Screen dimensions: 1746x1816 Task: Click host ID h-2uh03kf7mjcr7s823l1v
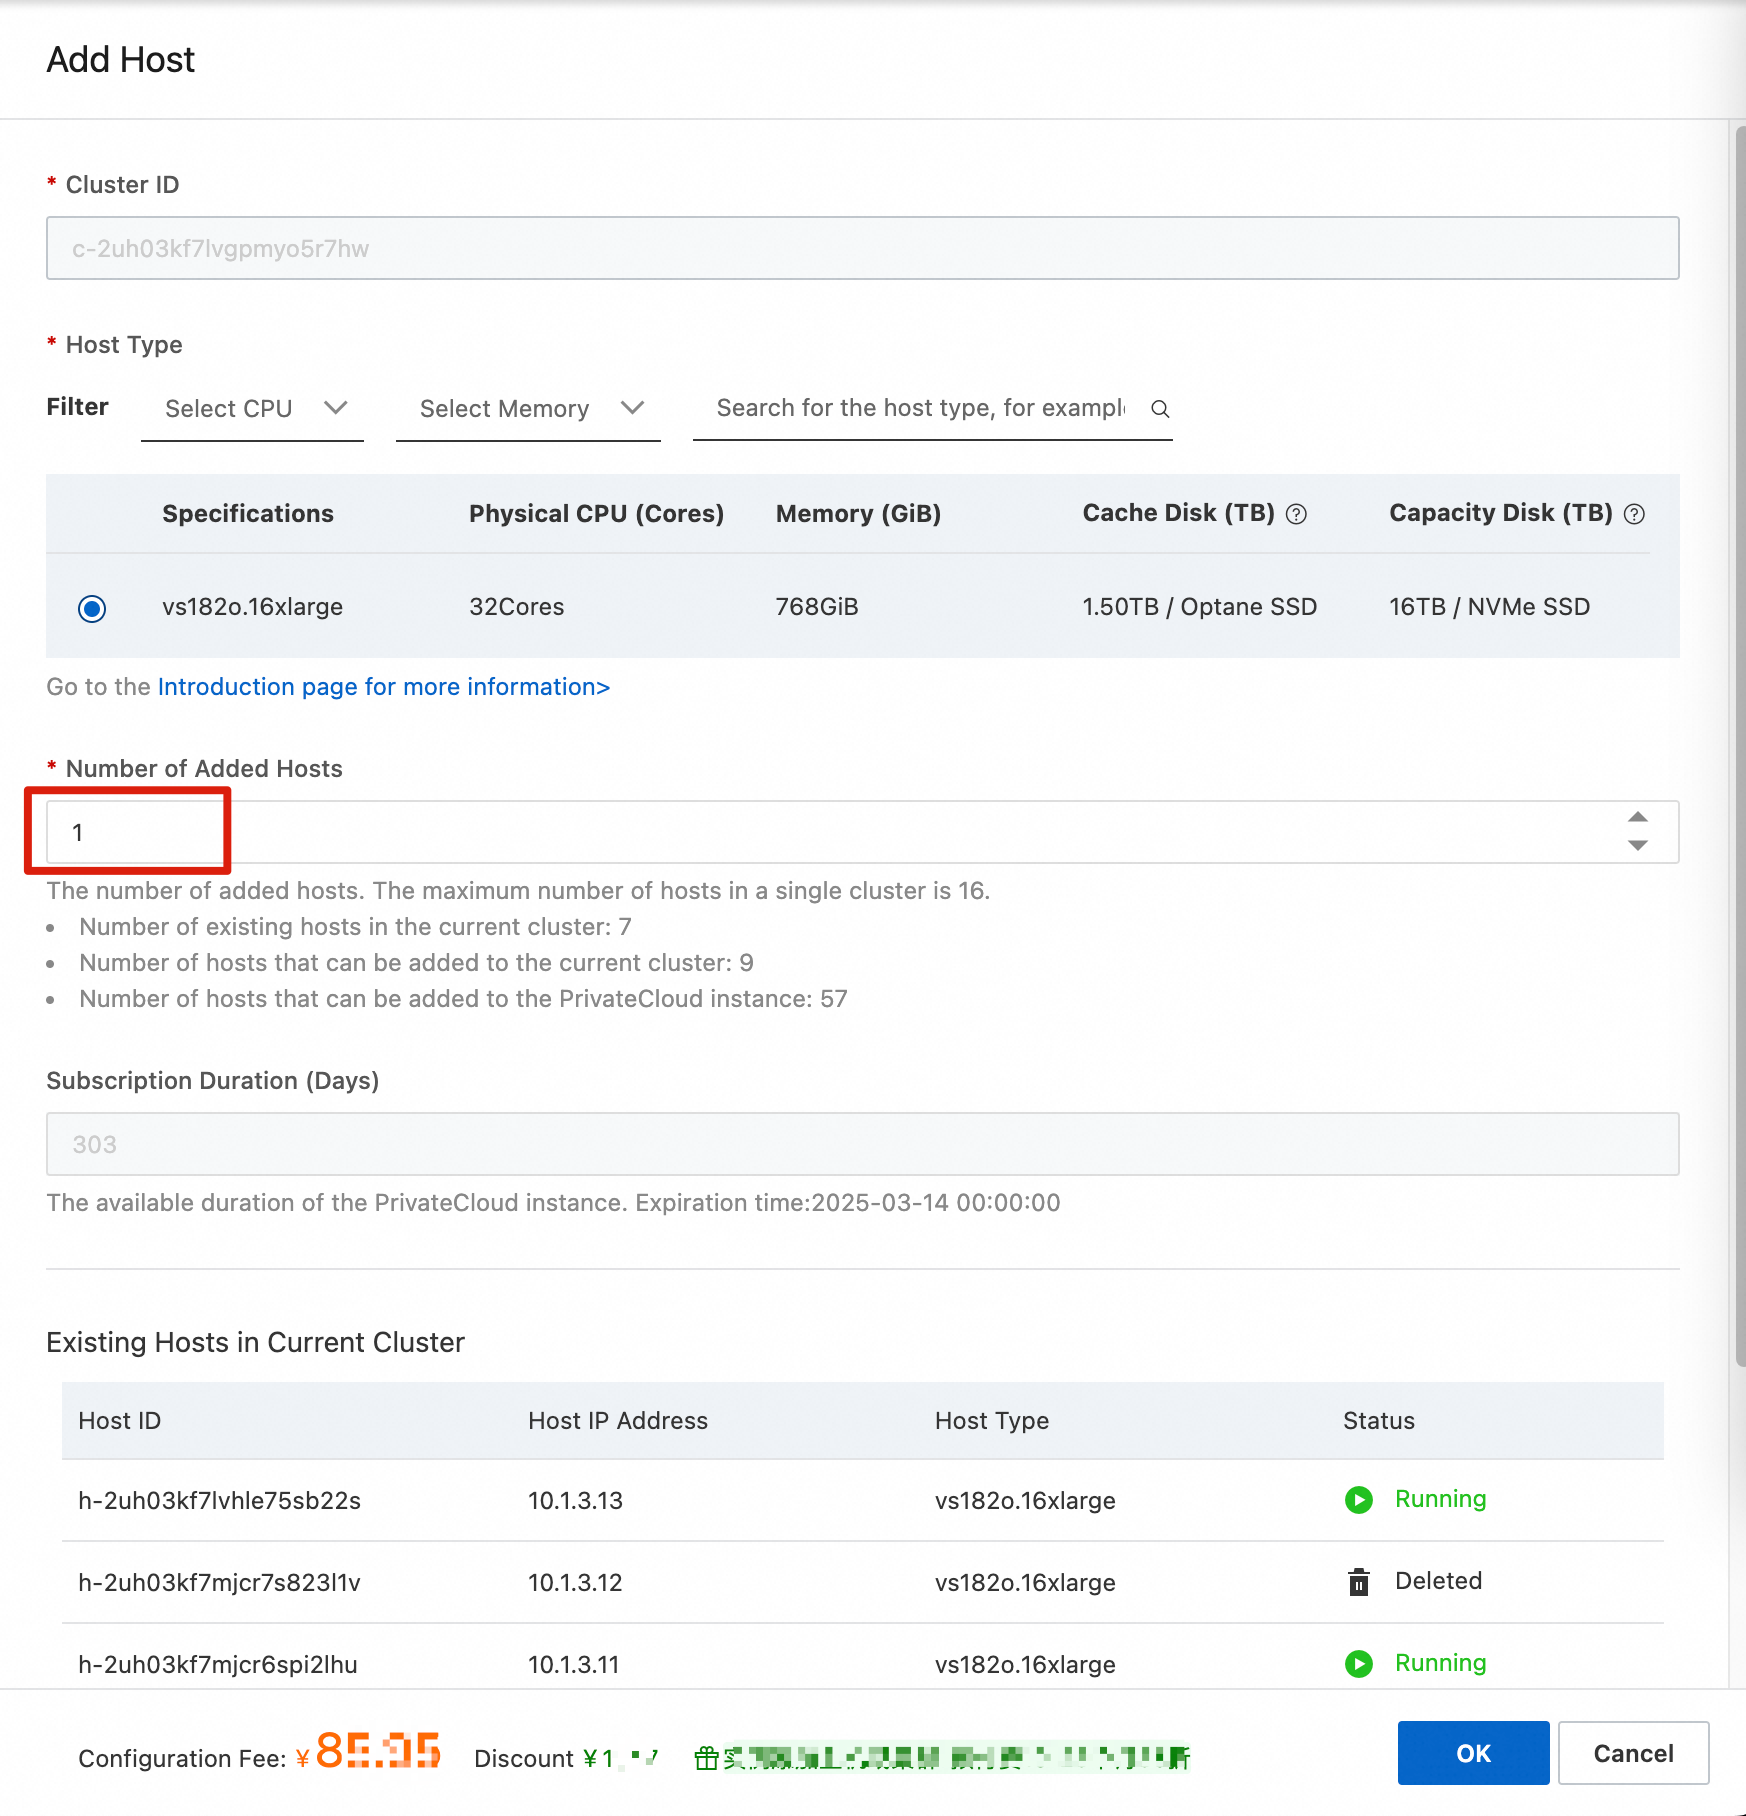click(219, 1582)
